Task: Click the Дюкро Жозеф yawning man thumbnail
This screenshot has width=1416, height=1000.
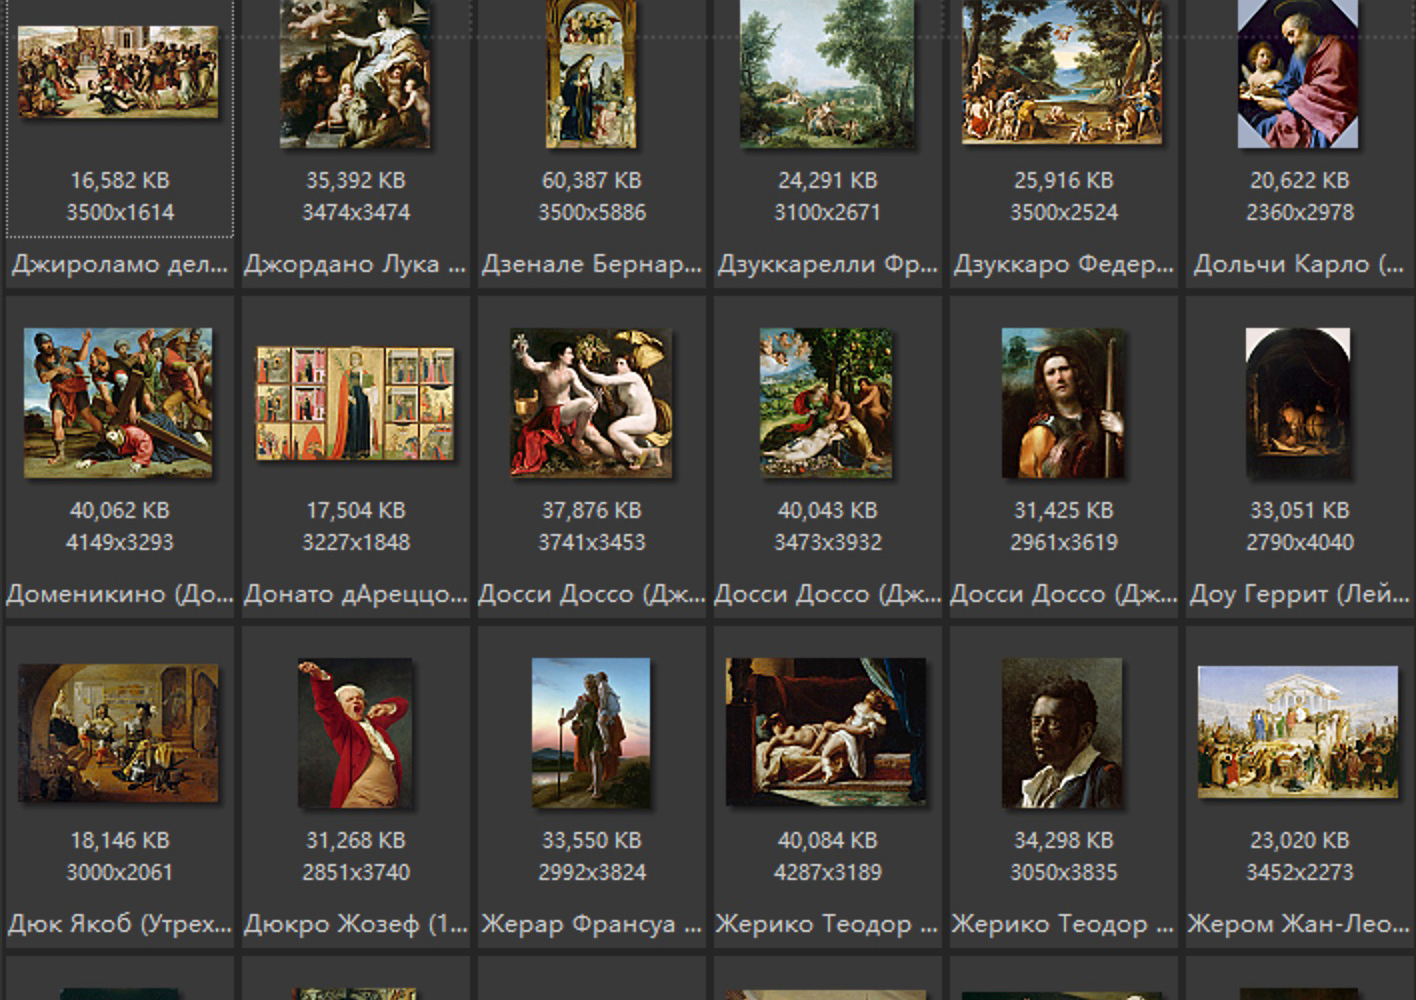Action: point(355,732)
